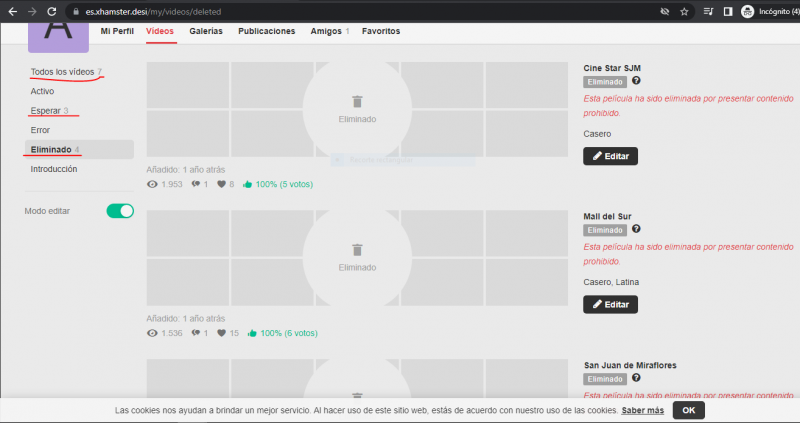
Task: Click the bookmark star in address bar
Action: 684,11
